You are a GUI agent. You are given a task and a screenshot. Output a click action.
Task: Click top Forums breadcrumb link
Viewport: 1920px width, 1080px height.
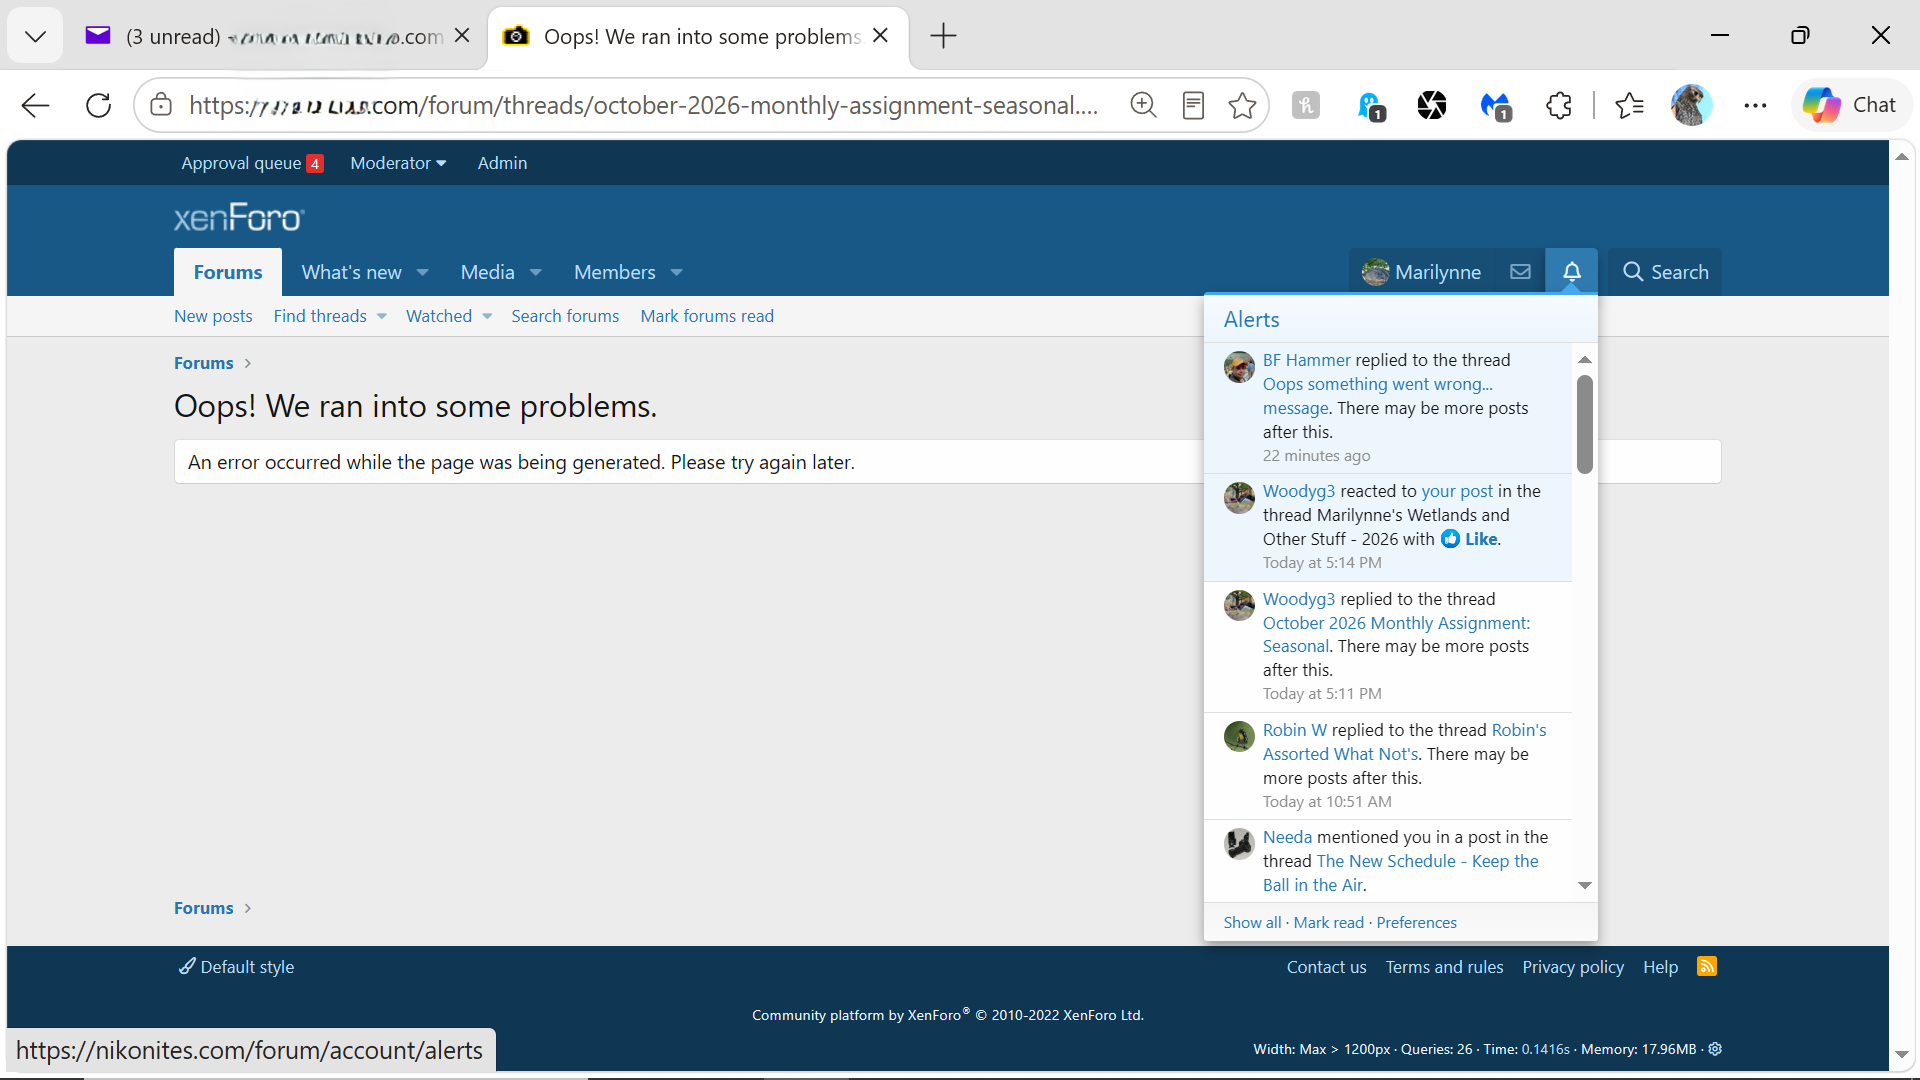[203, 363]
